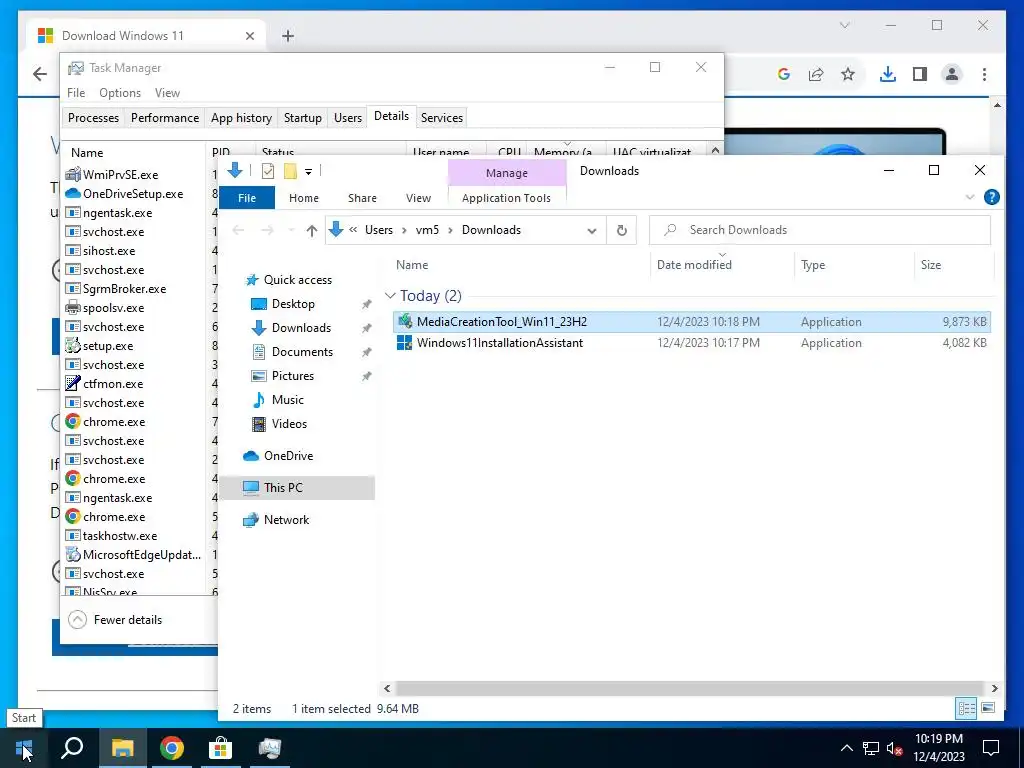
Task: Switch to Task Manager via its taskbar icon
Action: tap(270, 748)
